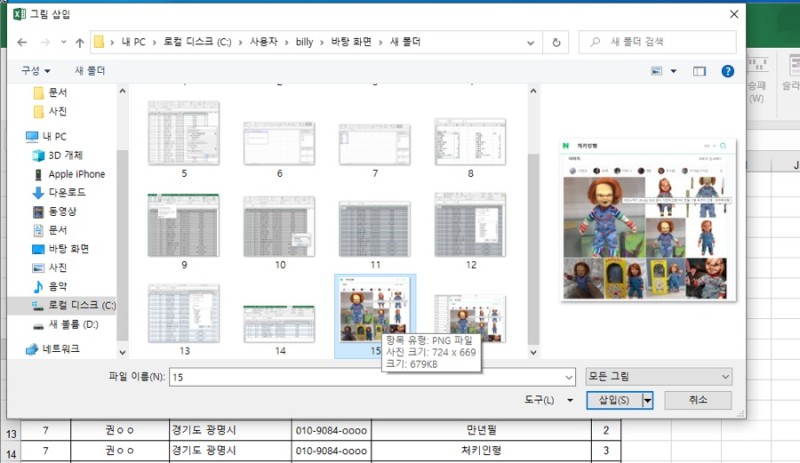Click the 새 폴더 검색 search box
Image resolution: width=800 pixels, height=463 pixels.
[658, 42]
